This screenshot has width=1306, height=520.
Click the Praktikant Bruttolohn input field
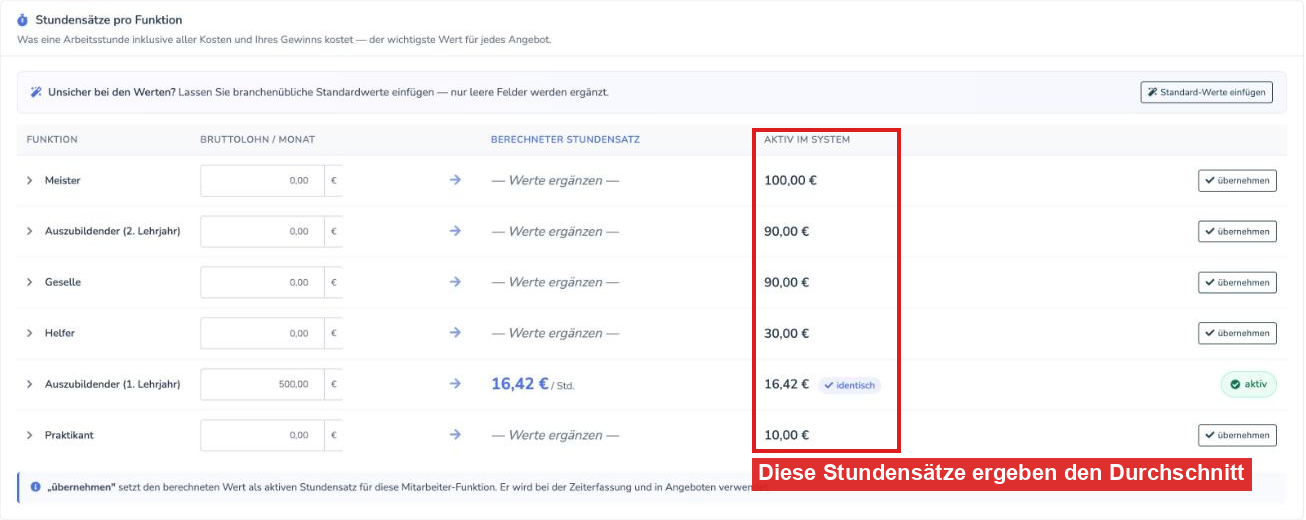pos(262,435)
